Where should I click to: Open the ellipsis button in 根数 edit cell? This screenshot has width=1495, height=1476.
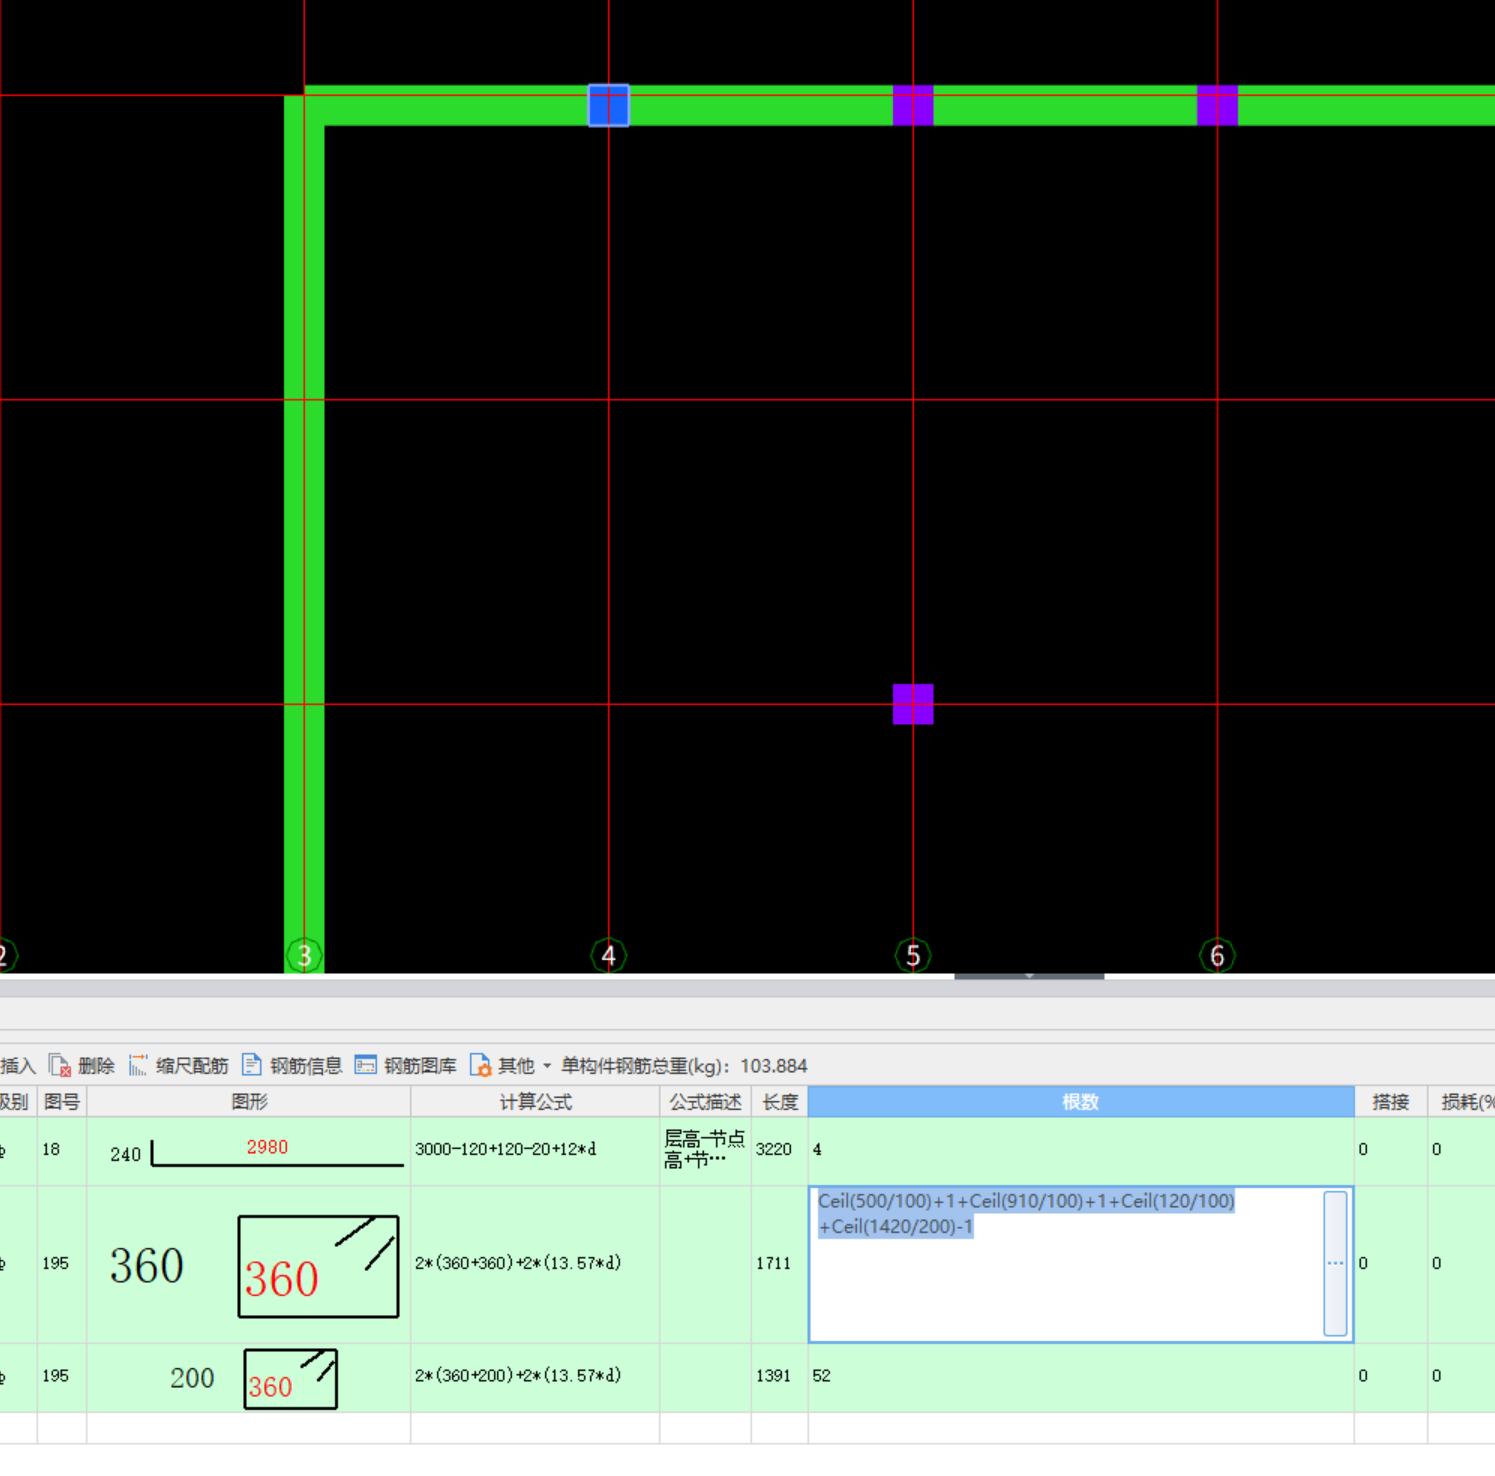(1335, 1264)
